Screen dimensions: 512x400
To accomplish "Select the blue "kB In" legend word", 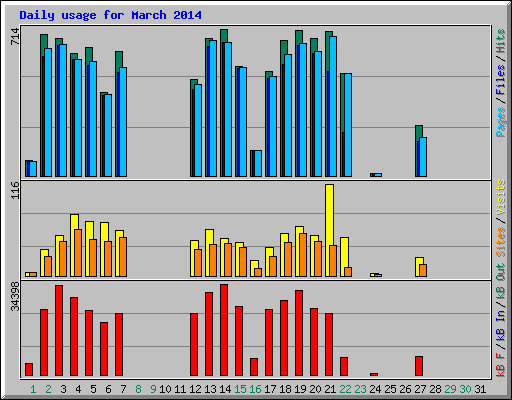I will [501, 327].
